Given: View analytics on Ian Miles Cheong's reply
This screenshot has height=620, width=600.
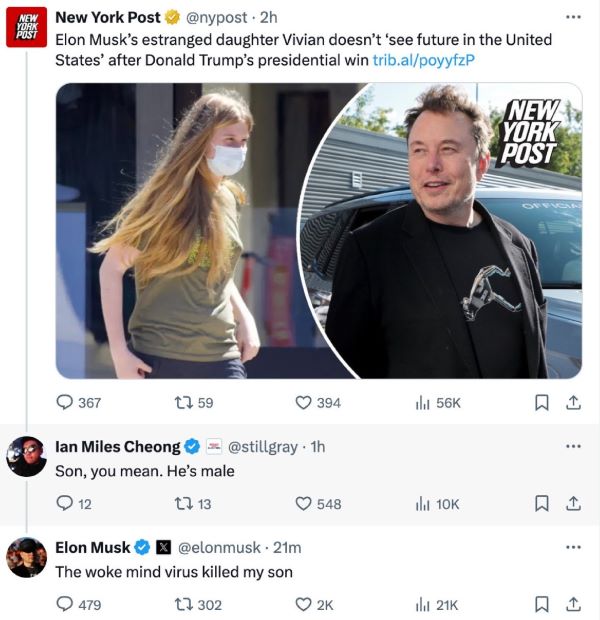Looking at the screenshot, I should pos(423,504).
